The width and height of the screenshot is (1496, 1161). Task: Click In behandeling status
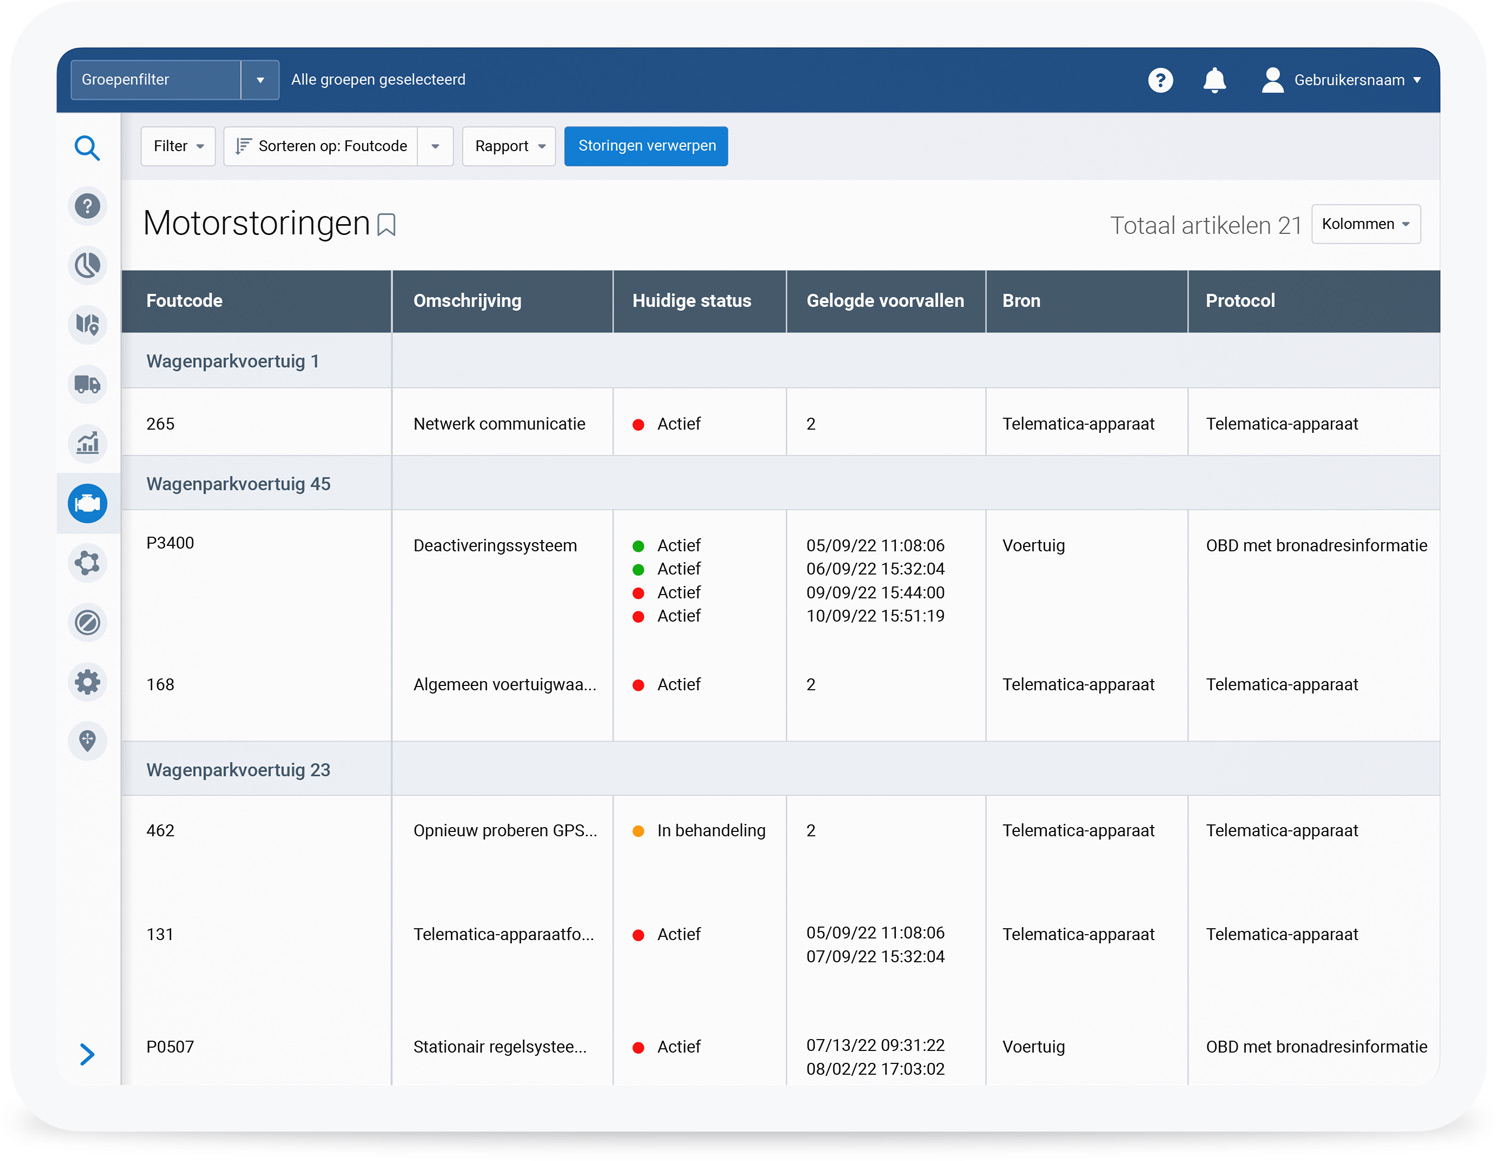711,831
